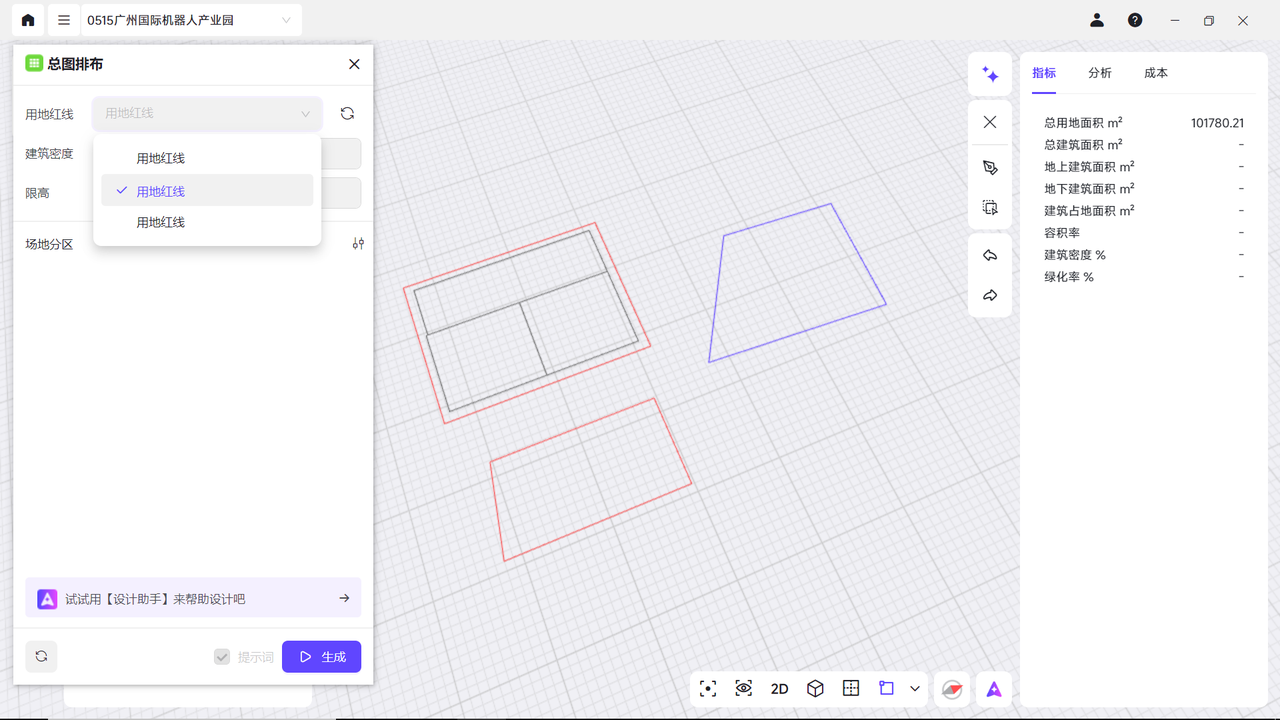This screenshot has height=720, width=1280.
Task: Click the undo arrow icon
Action: (990, 256)
